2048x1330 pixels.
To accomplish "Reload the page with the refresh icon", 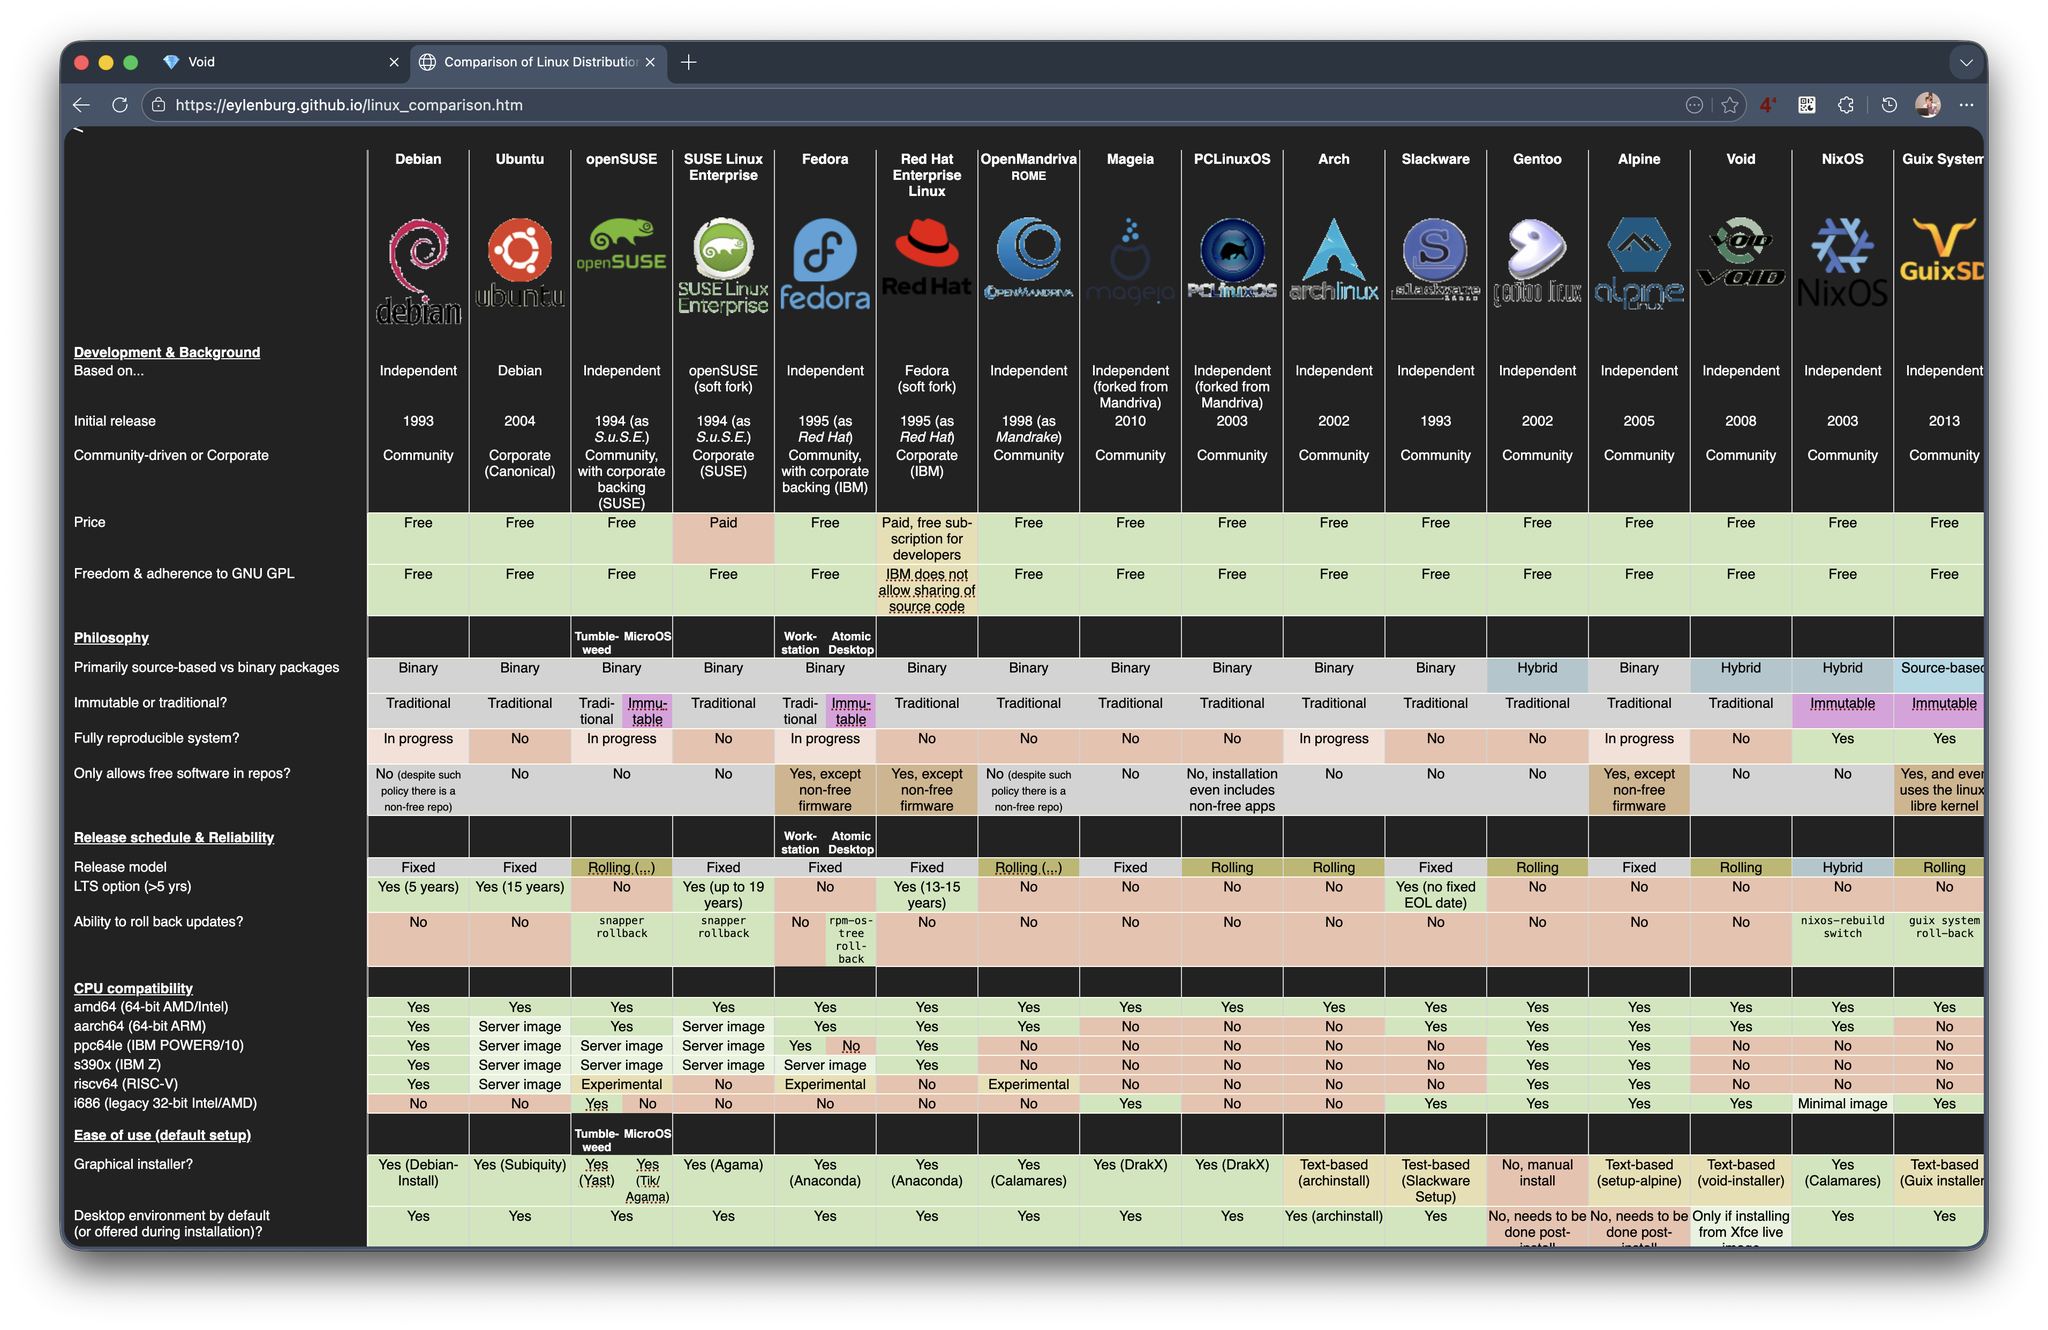I will (x=120, y=105).
